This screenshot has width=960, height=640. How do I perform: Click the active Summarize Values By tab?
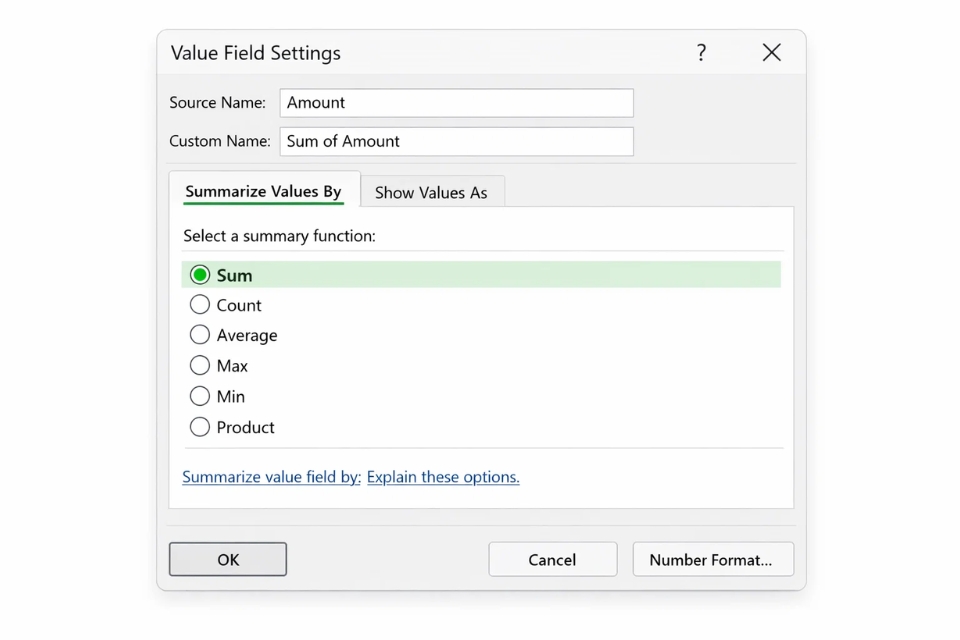(x=265, y=190)
